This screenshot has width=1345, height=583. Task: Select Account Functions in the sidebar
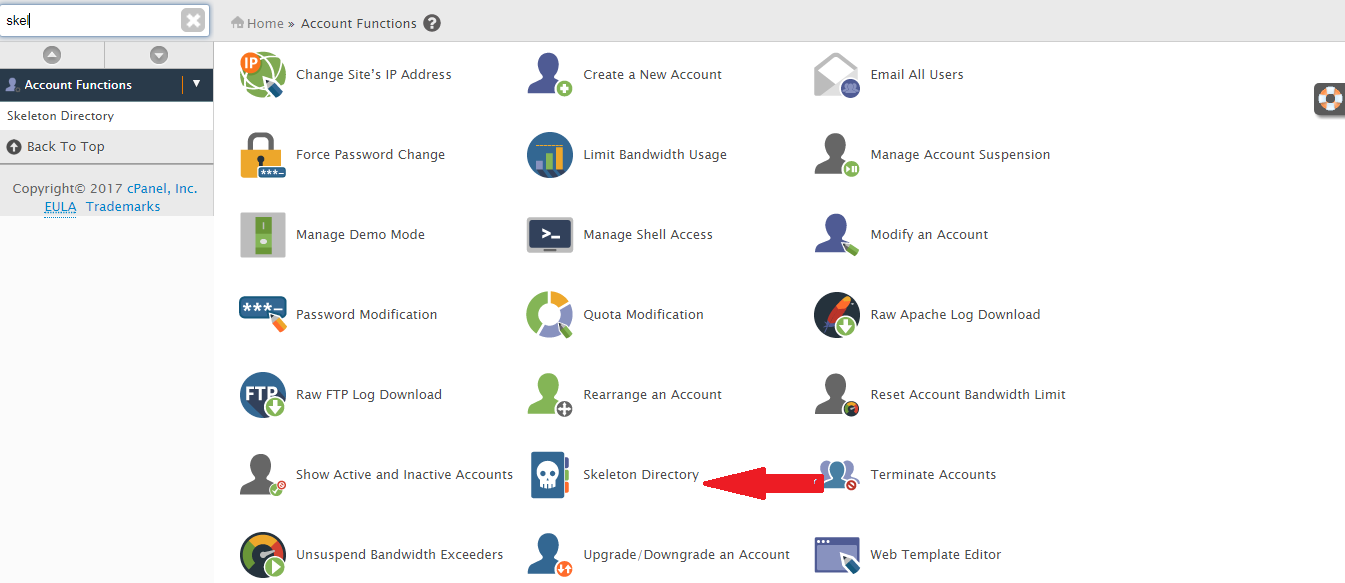pos(78,85)
